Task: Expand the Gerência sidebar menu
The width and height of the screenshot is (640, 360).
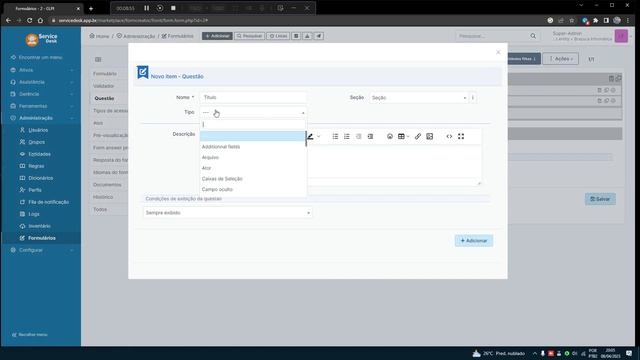Action: (41, 94)
